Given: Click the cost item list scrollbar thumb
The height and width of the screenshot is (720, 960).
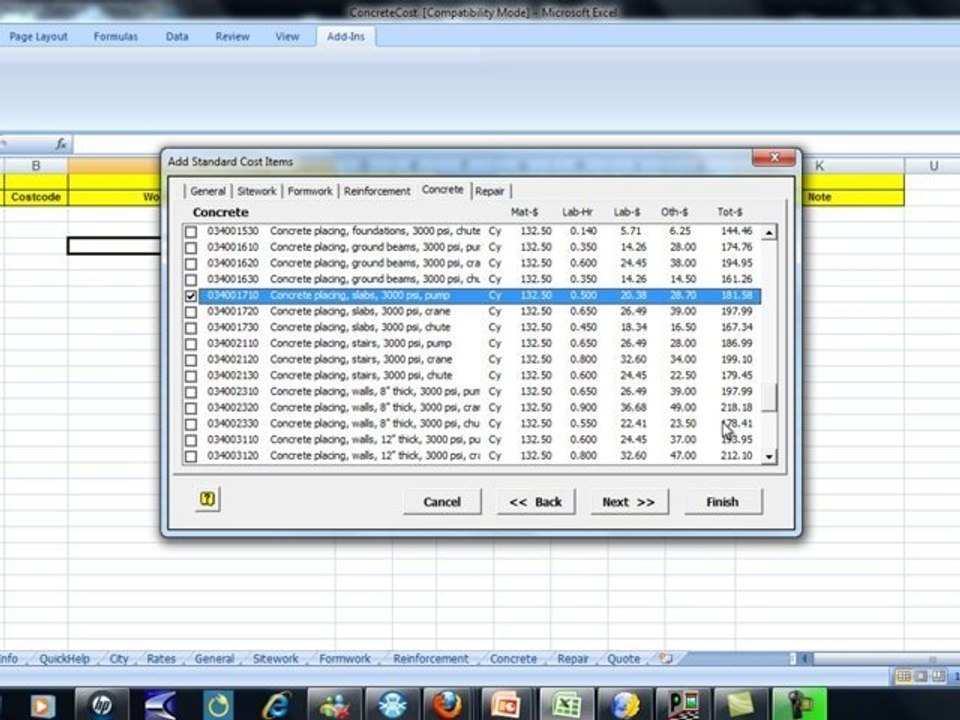Looking at the screenshot, I should (x=770, y=398).
